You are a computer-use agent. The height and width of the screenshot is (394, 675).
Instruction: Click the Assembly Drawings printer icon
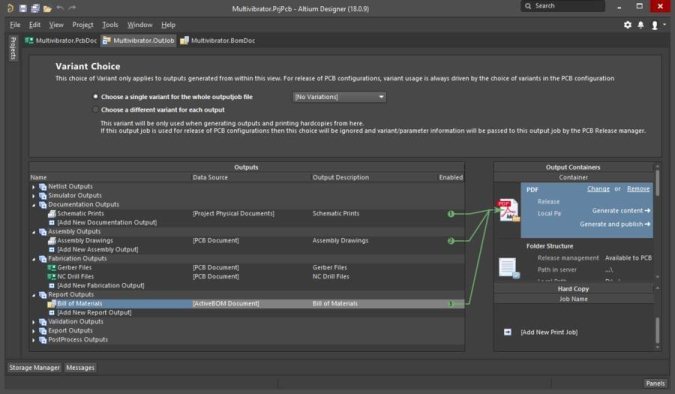point(52,241)
